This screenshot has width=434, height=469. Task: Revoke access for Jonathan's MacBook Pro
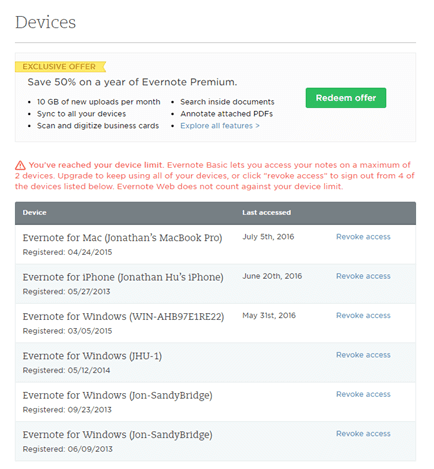click(x=363, y=237)
